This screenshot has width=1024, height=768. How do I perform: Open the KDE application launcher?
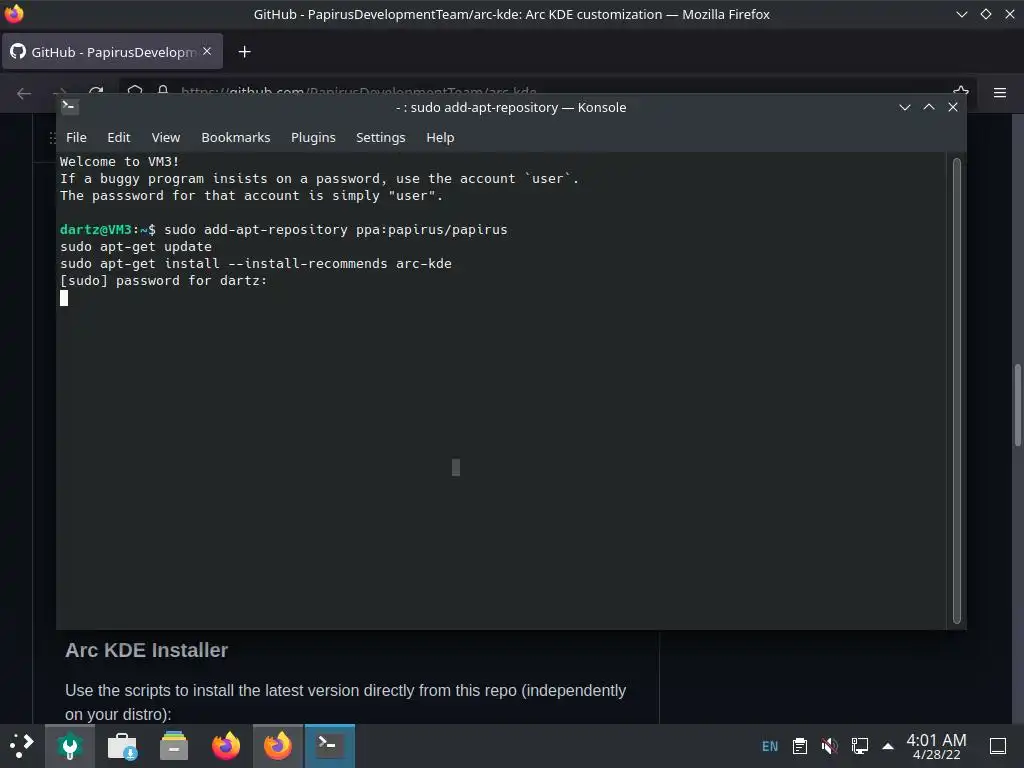21,746
